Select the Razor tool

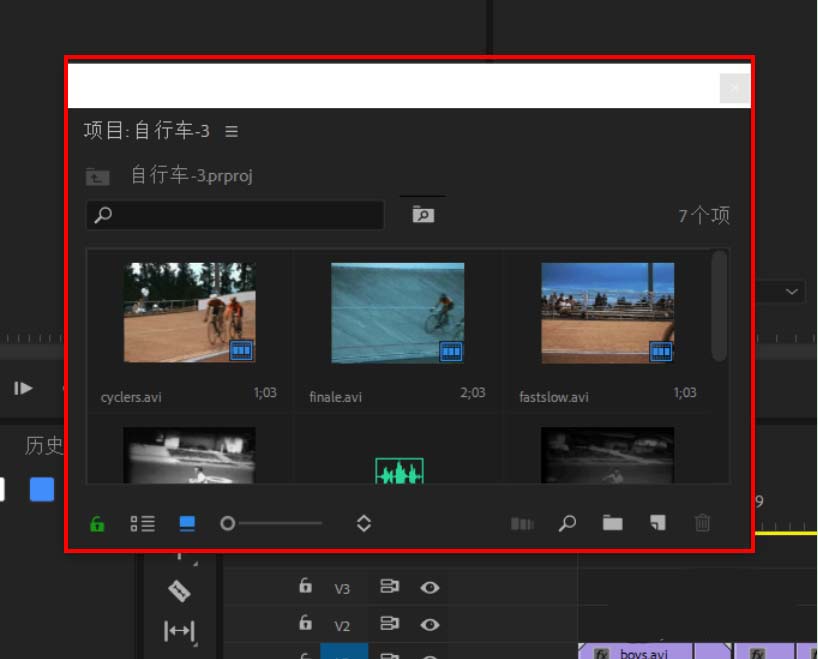179,591
